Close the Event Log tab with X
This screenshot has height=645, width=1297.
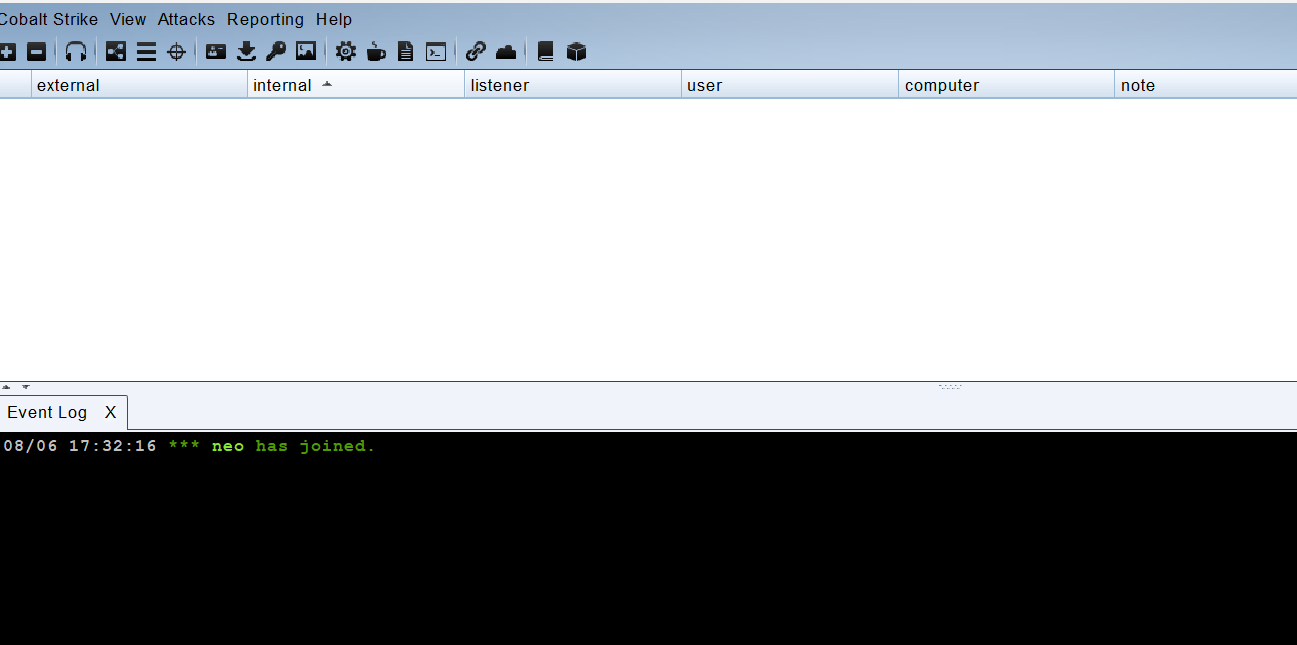111,412
